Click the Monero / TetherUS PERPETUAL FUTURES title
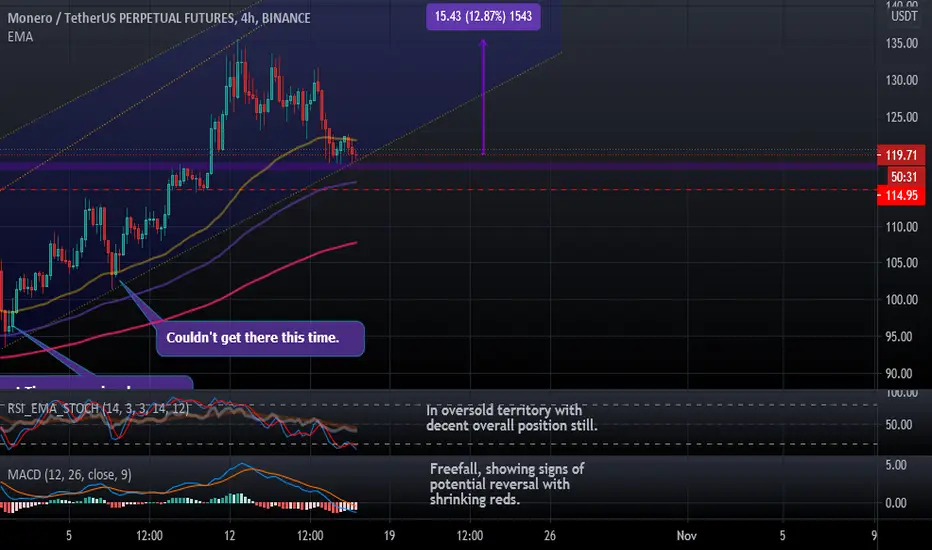Viewport: 932px width, 550px height. [x=159, y=18]
